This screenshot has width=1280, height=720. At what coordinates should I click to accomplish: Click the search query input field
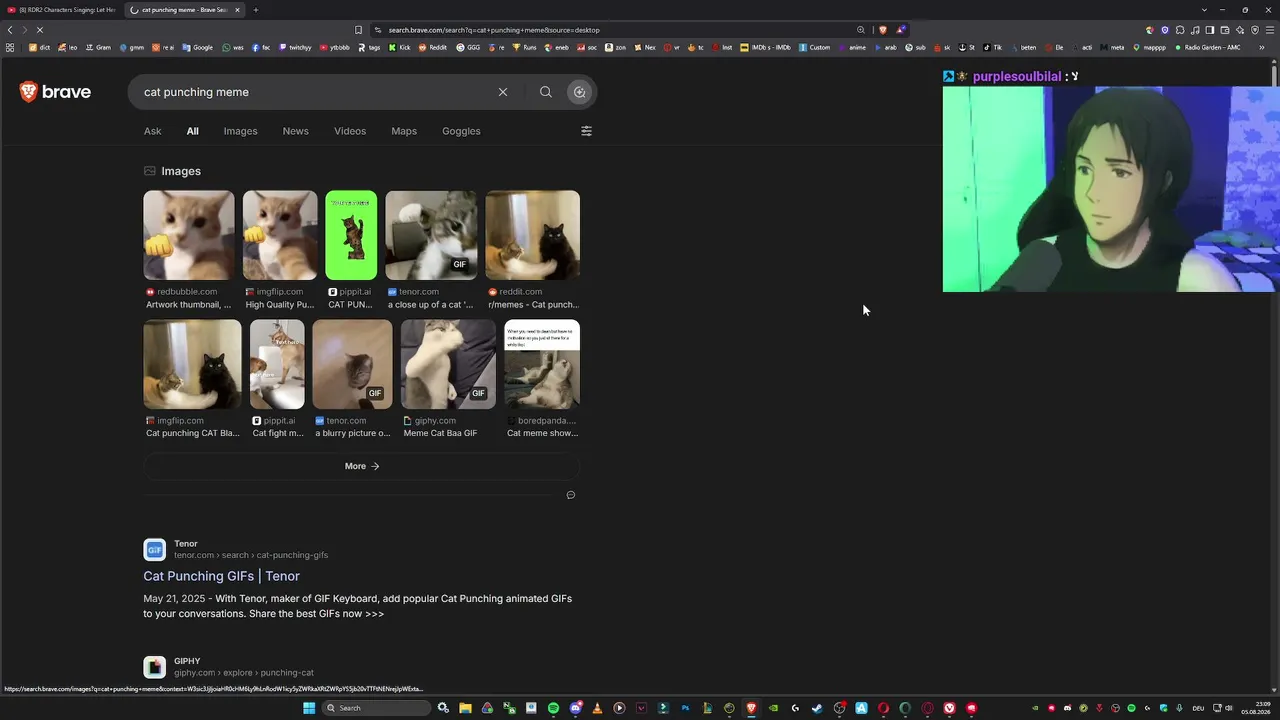pos(315,92)
